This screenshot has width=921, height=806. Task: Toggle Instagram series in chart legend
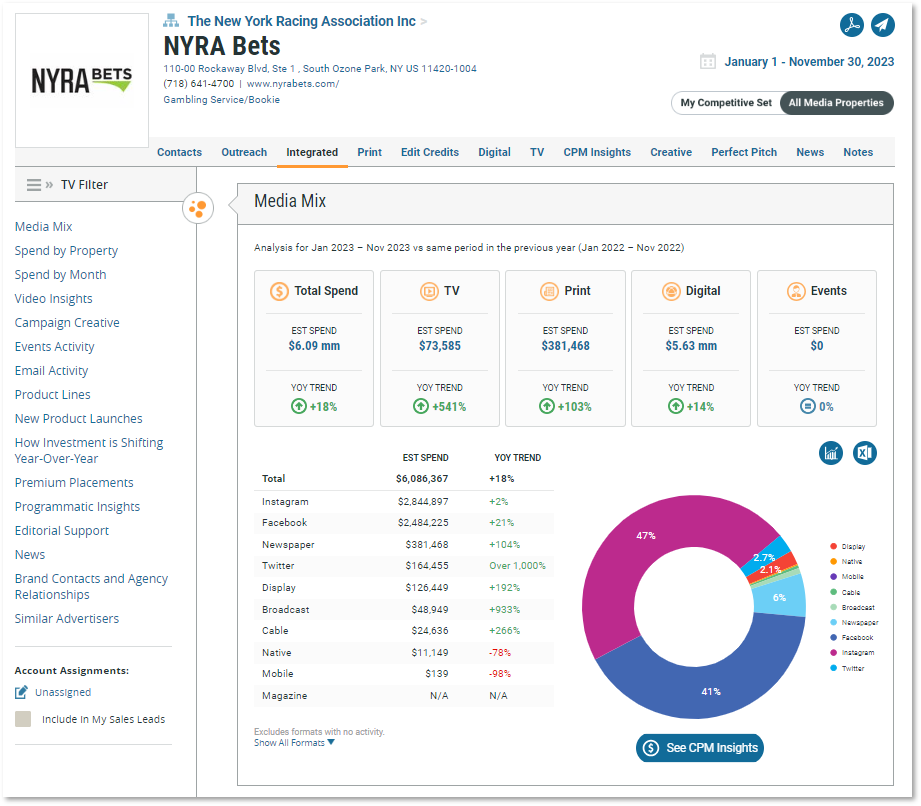pyautogui.click(x=852, y=653)
